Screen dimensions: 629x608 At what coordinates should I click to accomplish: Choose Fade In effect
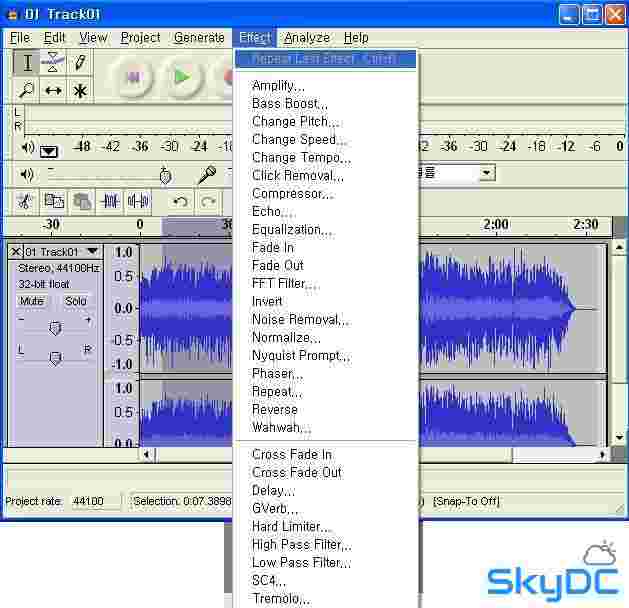[325, 247]
